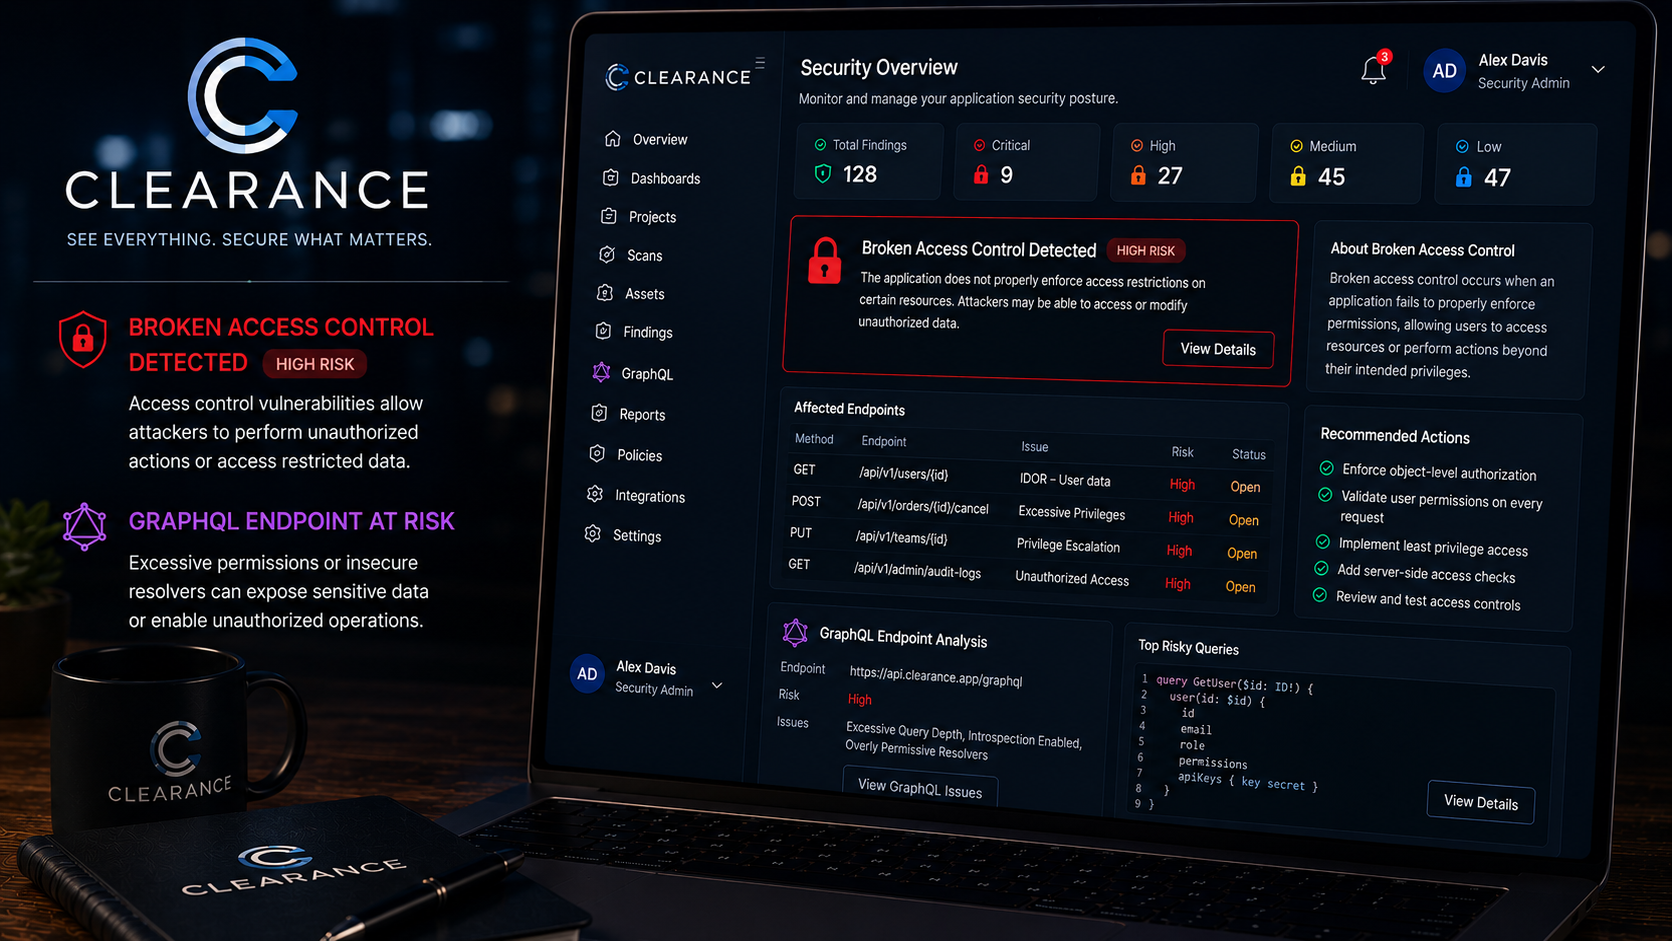Click the orange High lock icon
This screenshot has height=941, width=1672.
point(1138,176)
